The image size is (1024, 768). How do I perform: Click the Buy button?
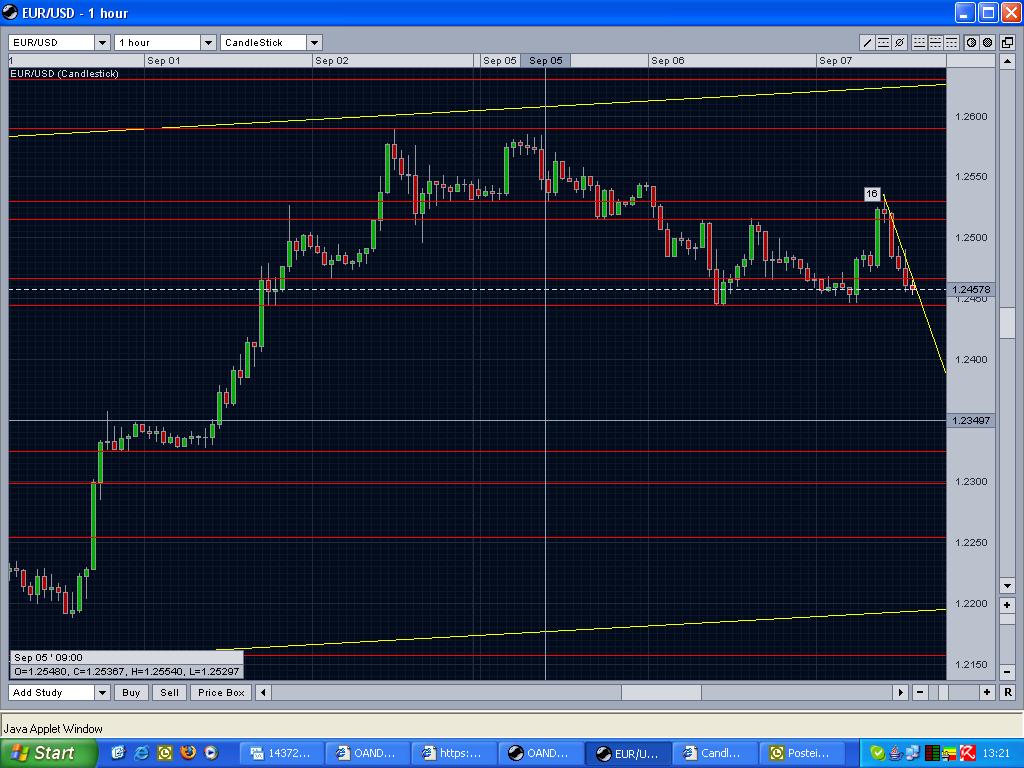131,692
